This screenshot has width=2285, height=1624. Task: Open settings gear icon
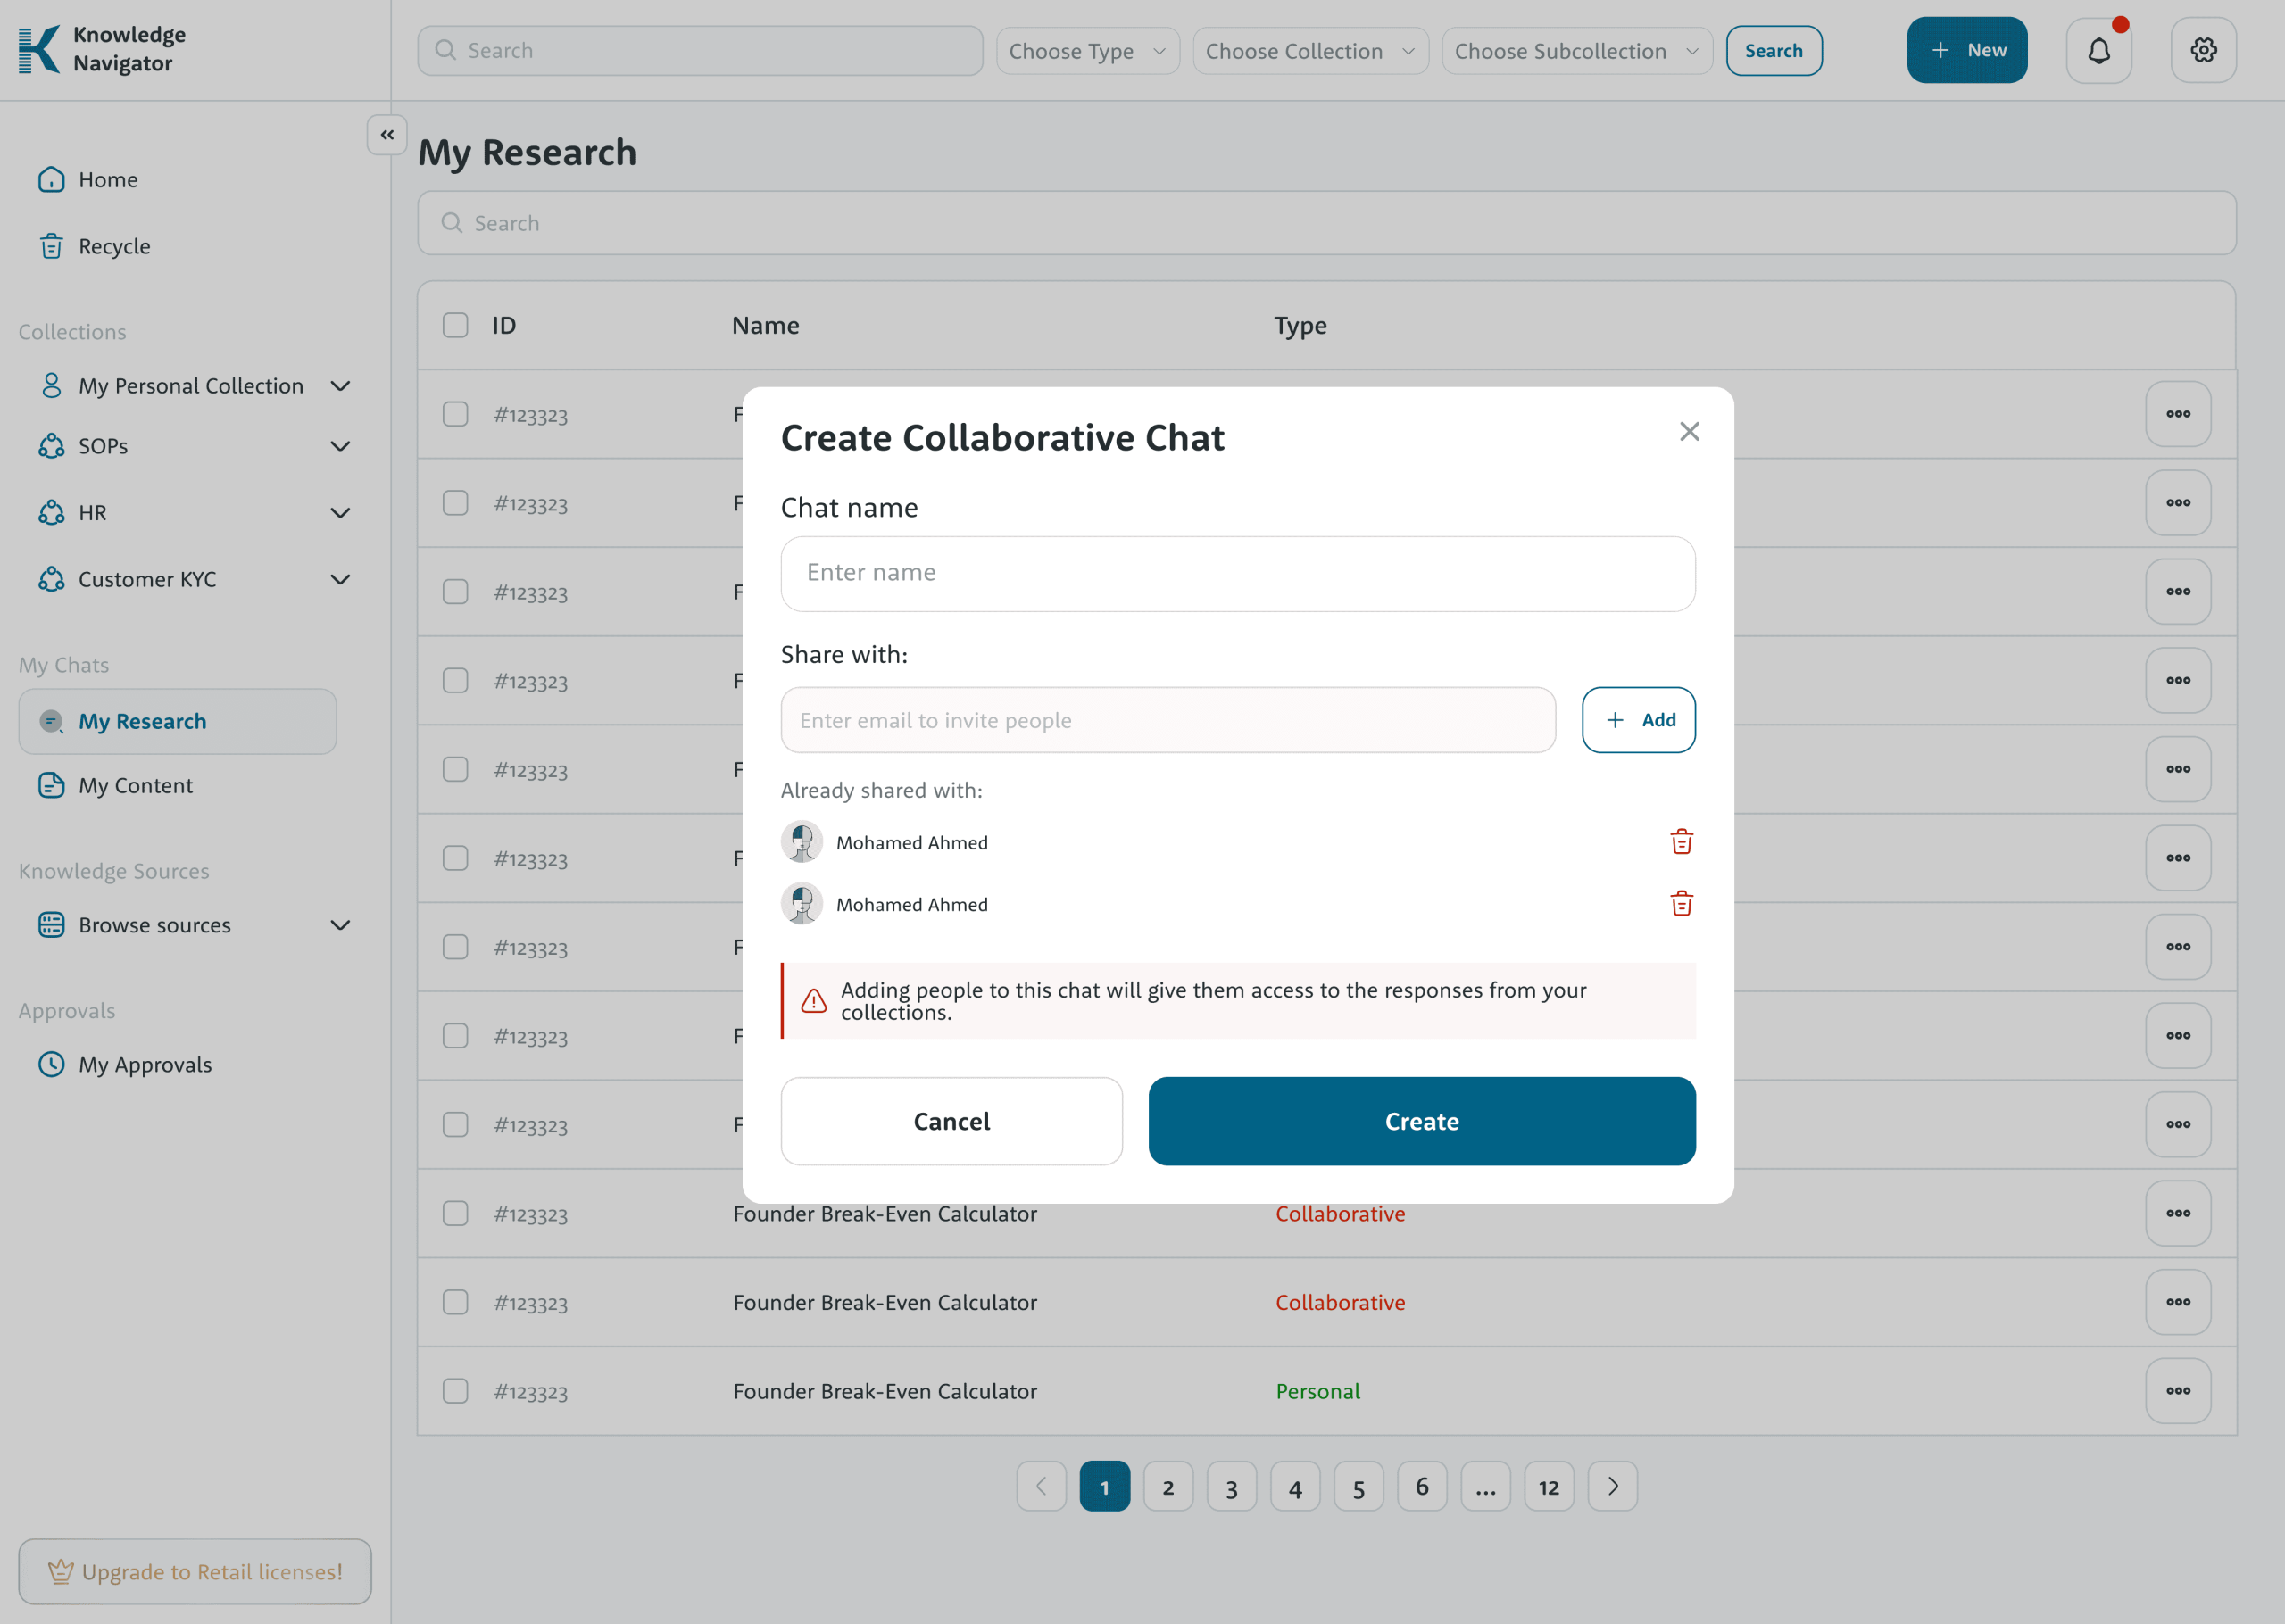click(x=2203, y=50)
